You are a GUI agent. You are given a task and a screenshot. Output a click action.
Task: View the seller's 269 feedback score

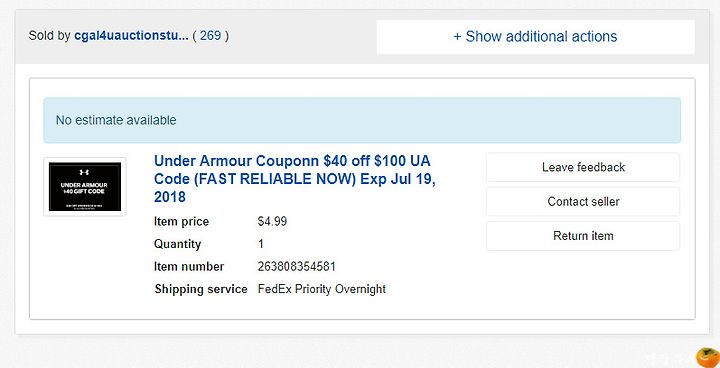[x=210, y=36]
